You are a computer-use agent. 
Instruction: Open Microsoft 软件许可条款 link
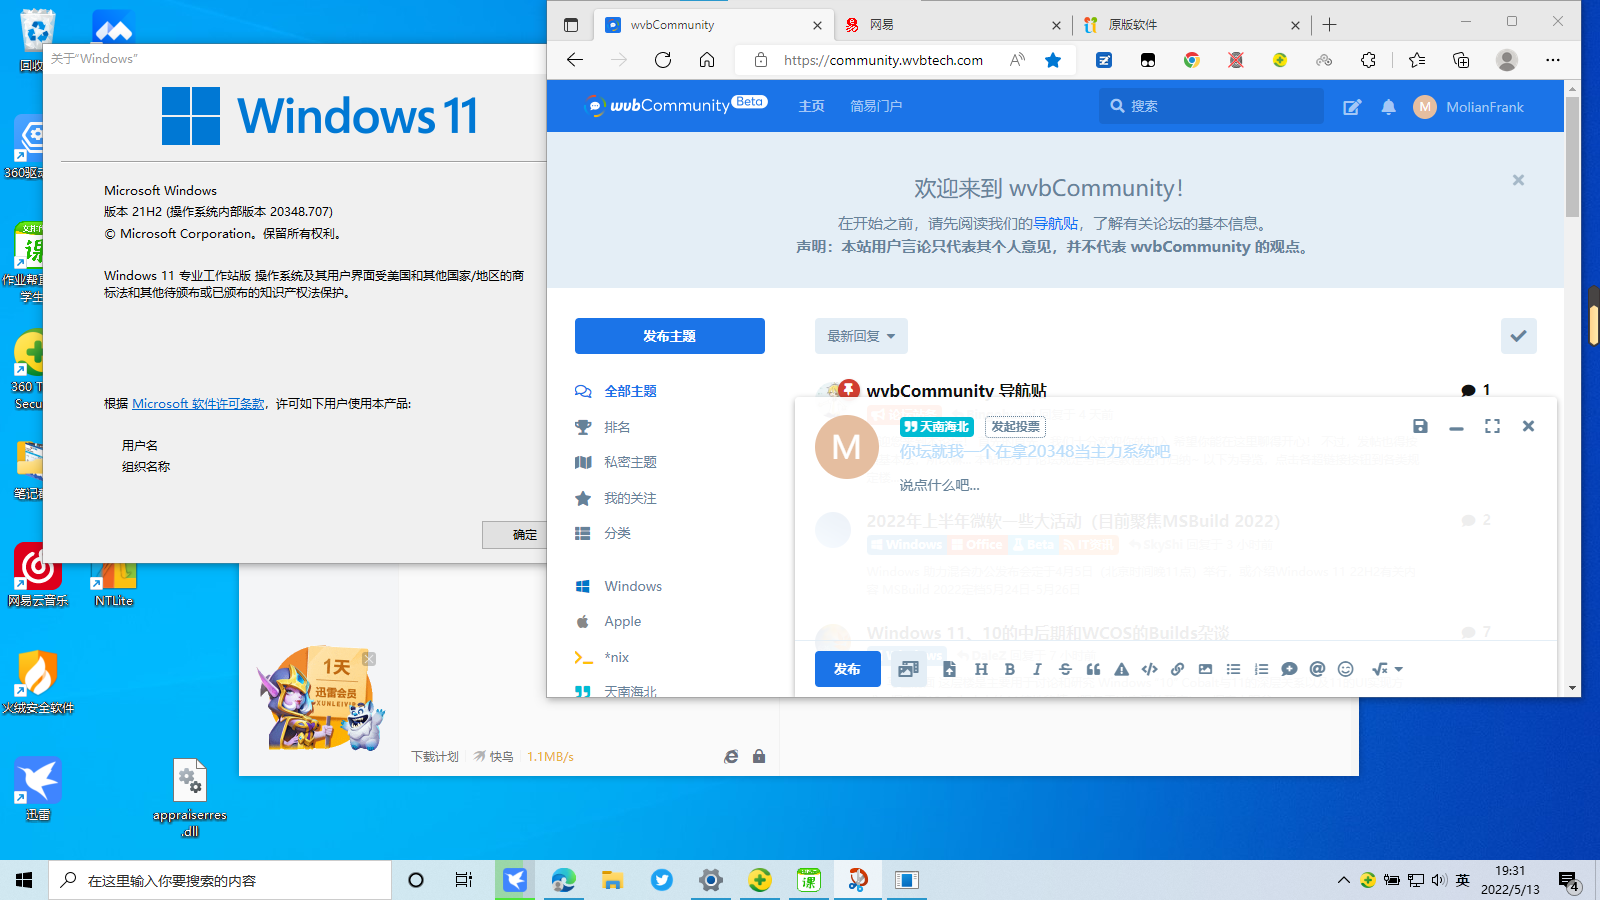click(x=198, y=403)
